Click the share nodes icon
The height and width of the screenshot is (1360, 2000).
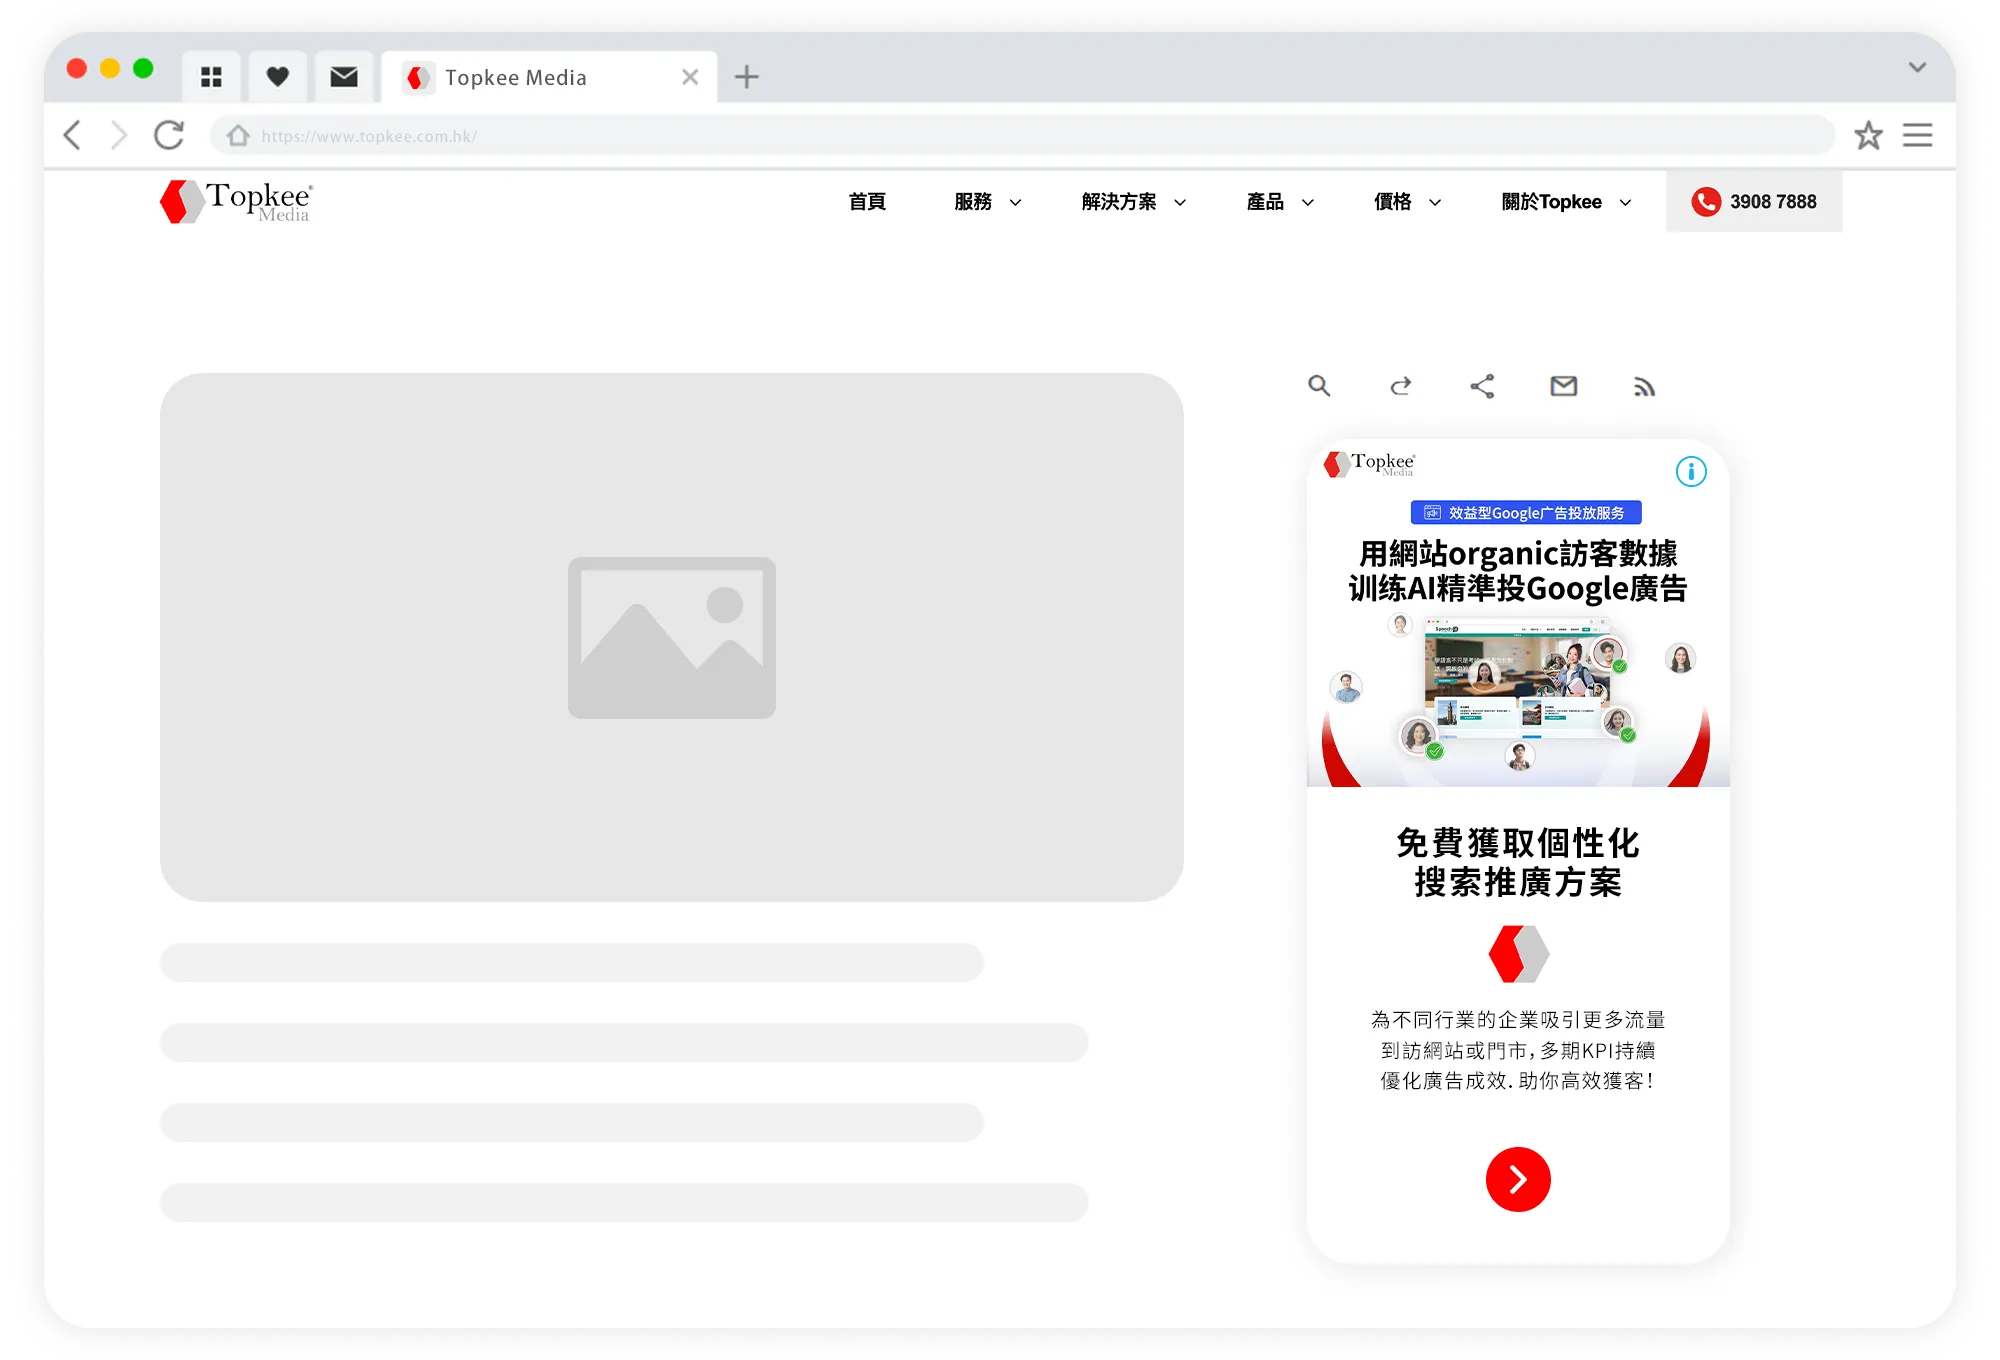pos(1482,386)
